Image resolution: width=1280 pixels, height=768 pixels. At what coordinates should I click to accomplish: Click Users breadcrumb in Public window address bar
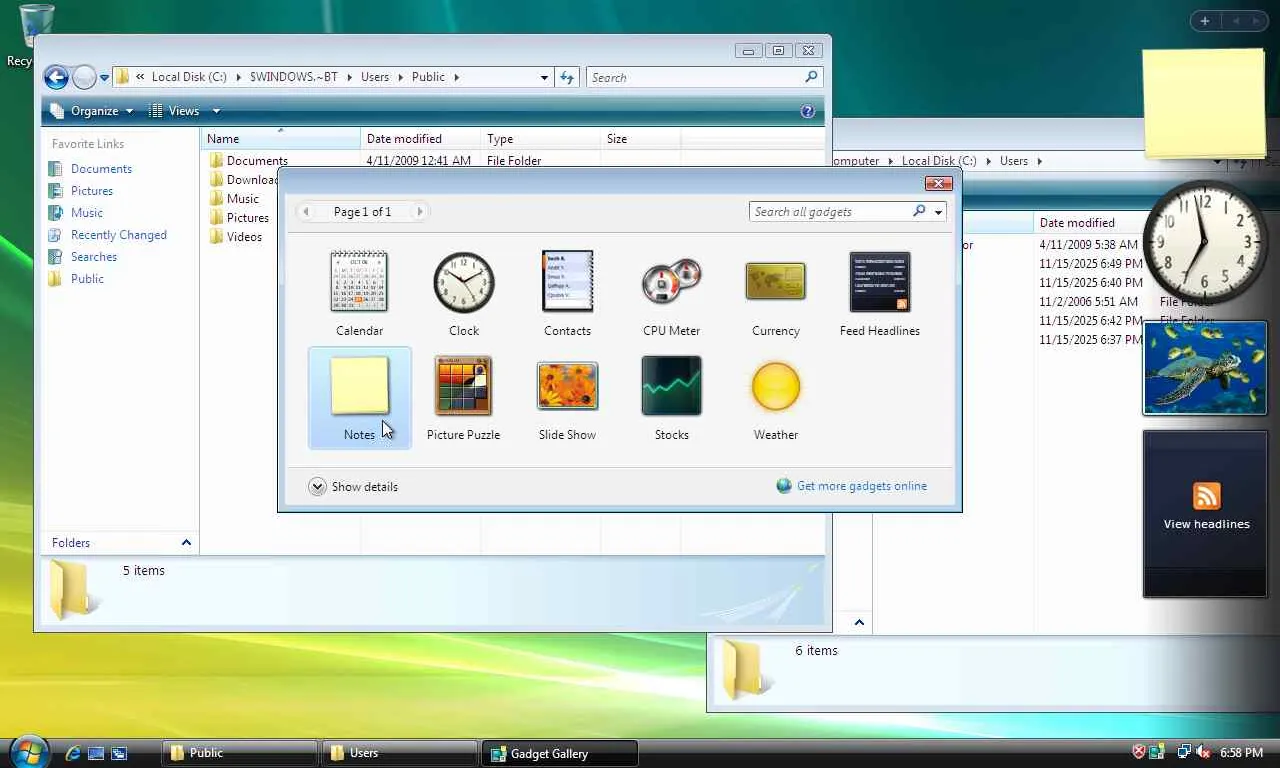click(375, 77)
